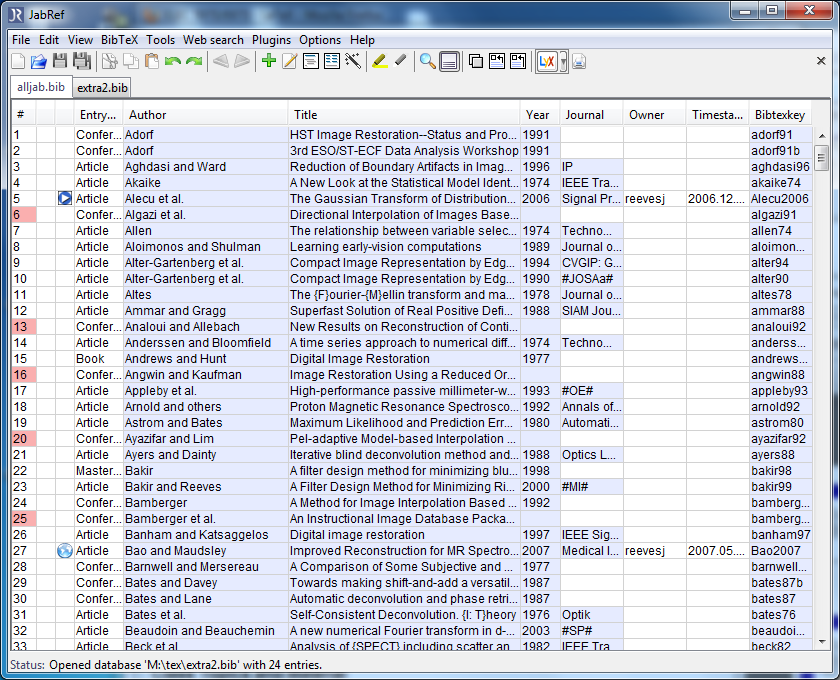Open the Plugins menu
The width and height of the screenshot is (840, 680).
[272, 40]
